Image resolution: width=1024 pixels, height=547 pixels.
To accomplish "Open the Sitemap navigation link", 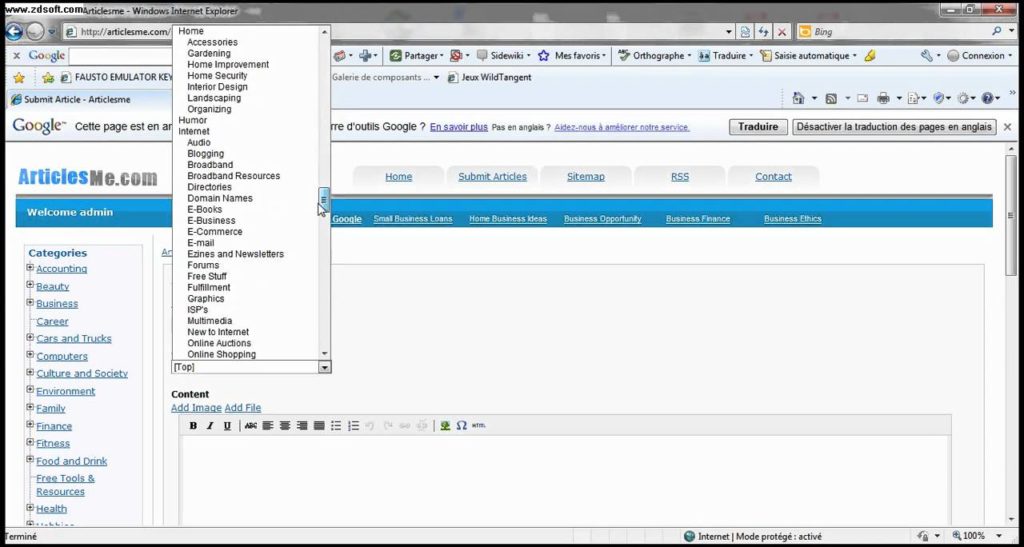I will (x=586, y=177).
